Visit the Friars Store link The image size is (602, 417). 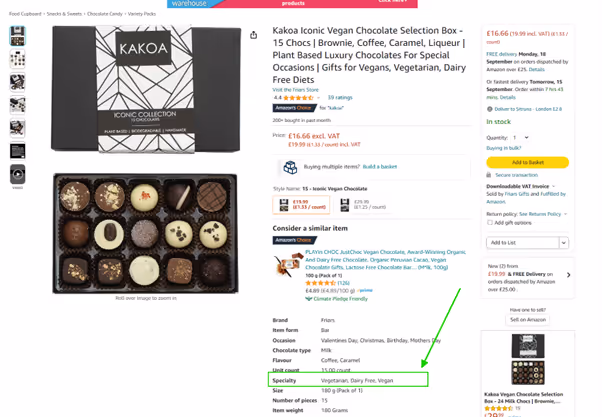295,90
